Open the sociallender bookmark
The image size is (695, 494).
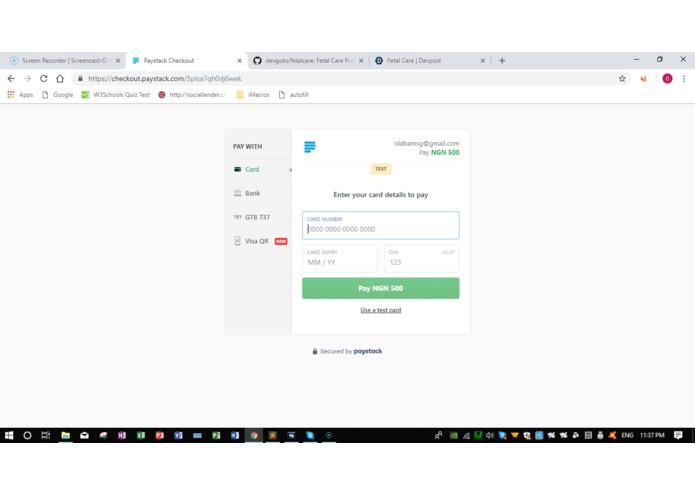192,95
